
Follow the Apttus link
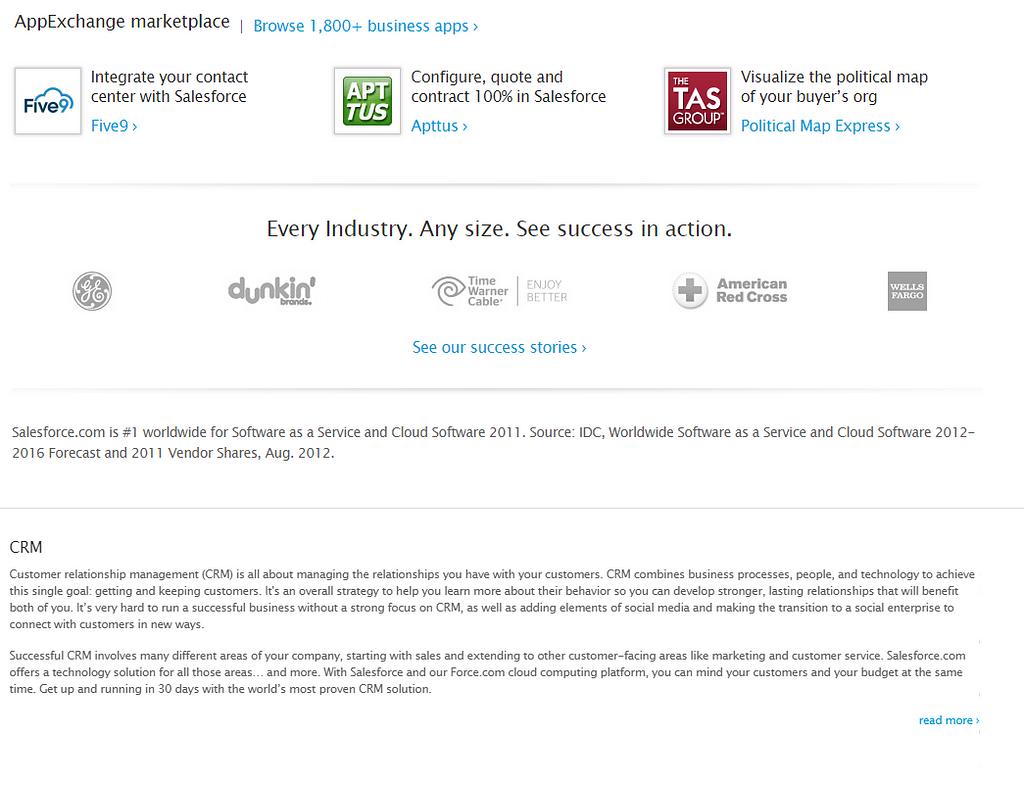click(439, 126)
